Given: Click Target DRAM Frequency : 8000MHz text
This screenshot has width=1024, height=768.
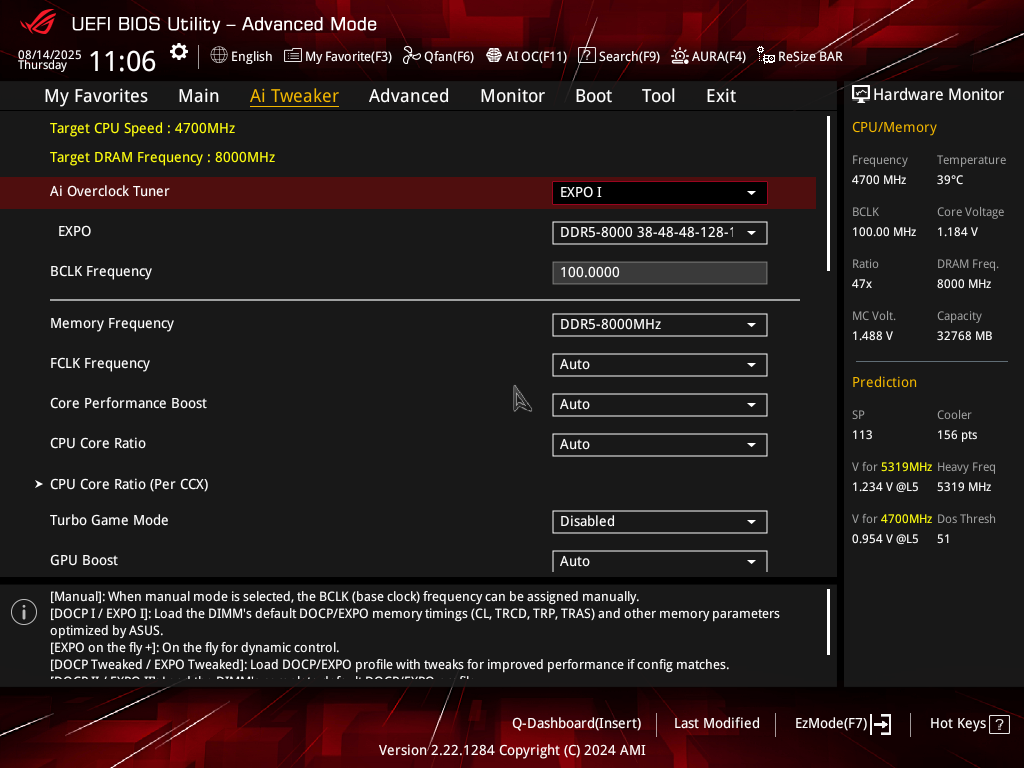Looking at the screenshot, I should (x=163, y=157).
